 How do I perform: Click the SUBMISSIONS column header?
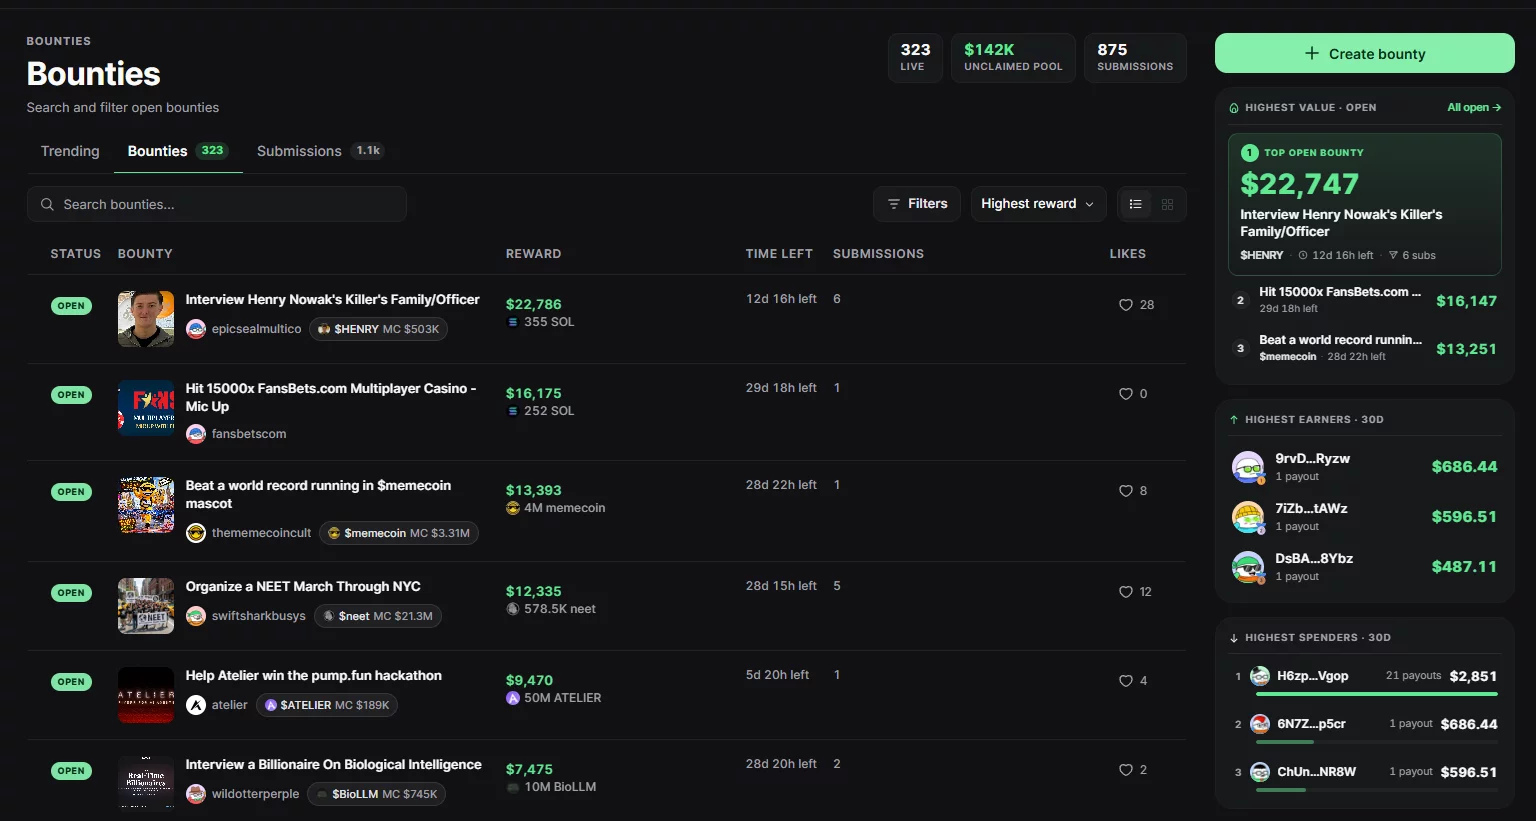[878, 254]
